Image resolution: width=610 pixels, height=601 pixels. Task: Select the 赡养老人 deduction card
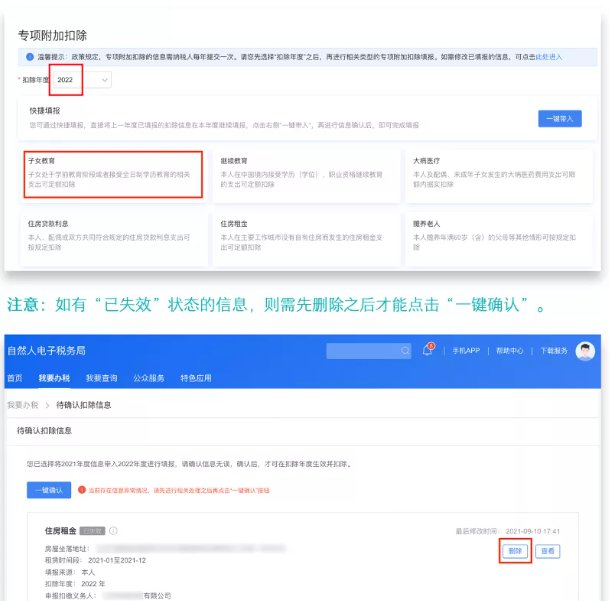point(499,239)
